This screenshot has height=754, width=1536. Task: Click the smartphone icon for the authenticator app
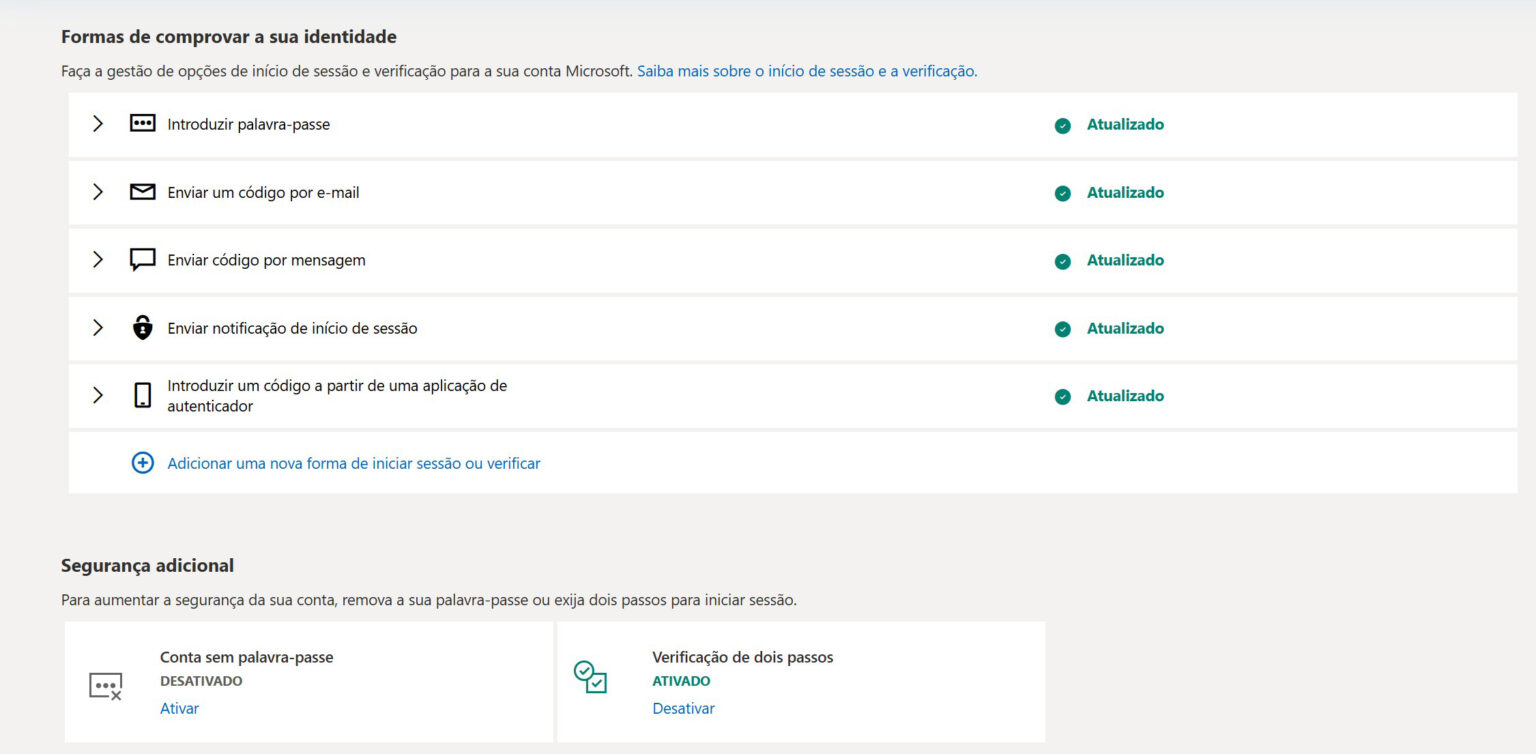point(142,395)
